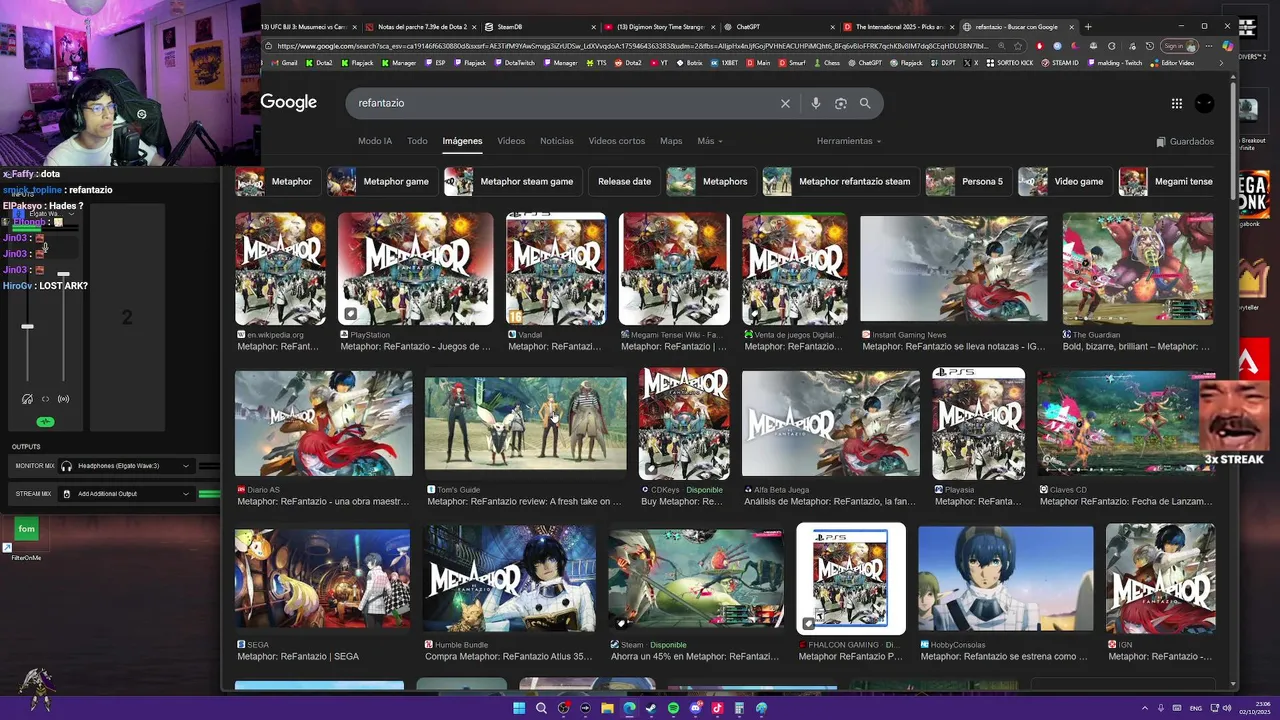
Task: Apply the Metaphors suggestion chip
Action: pos(710,181)
